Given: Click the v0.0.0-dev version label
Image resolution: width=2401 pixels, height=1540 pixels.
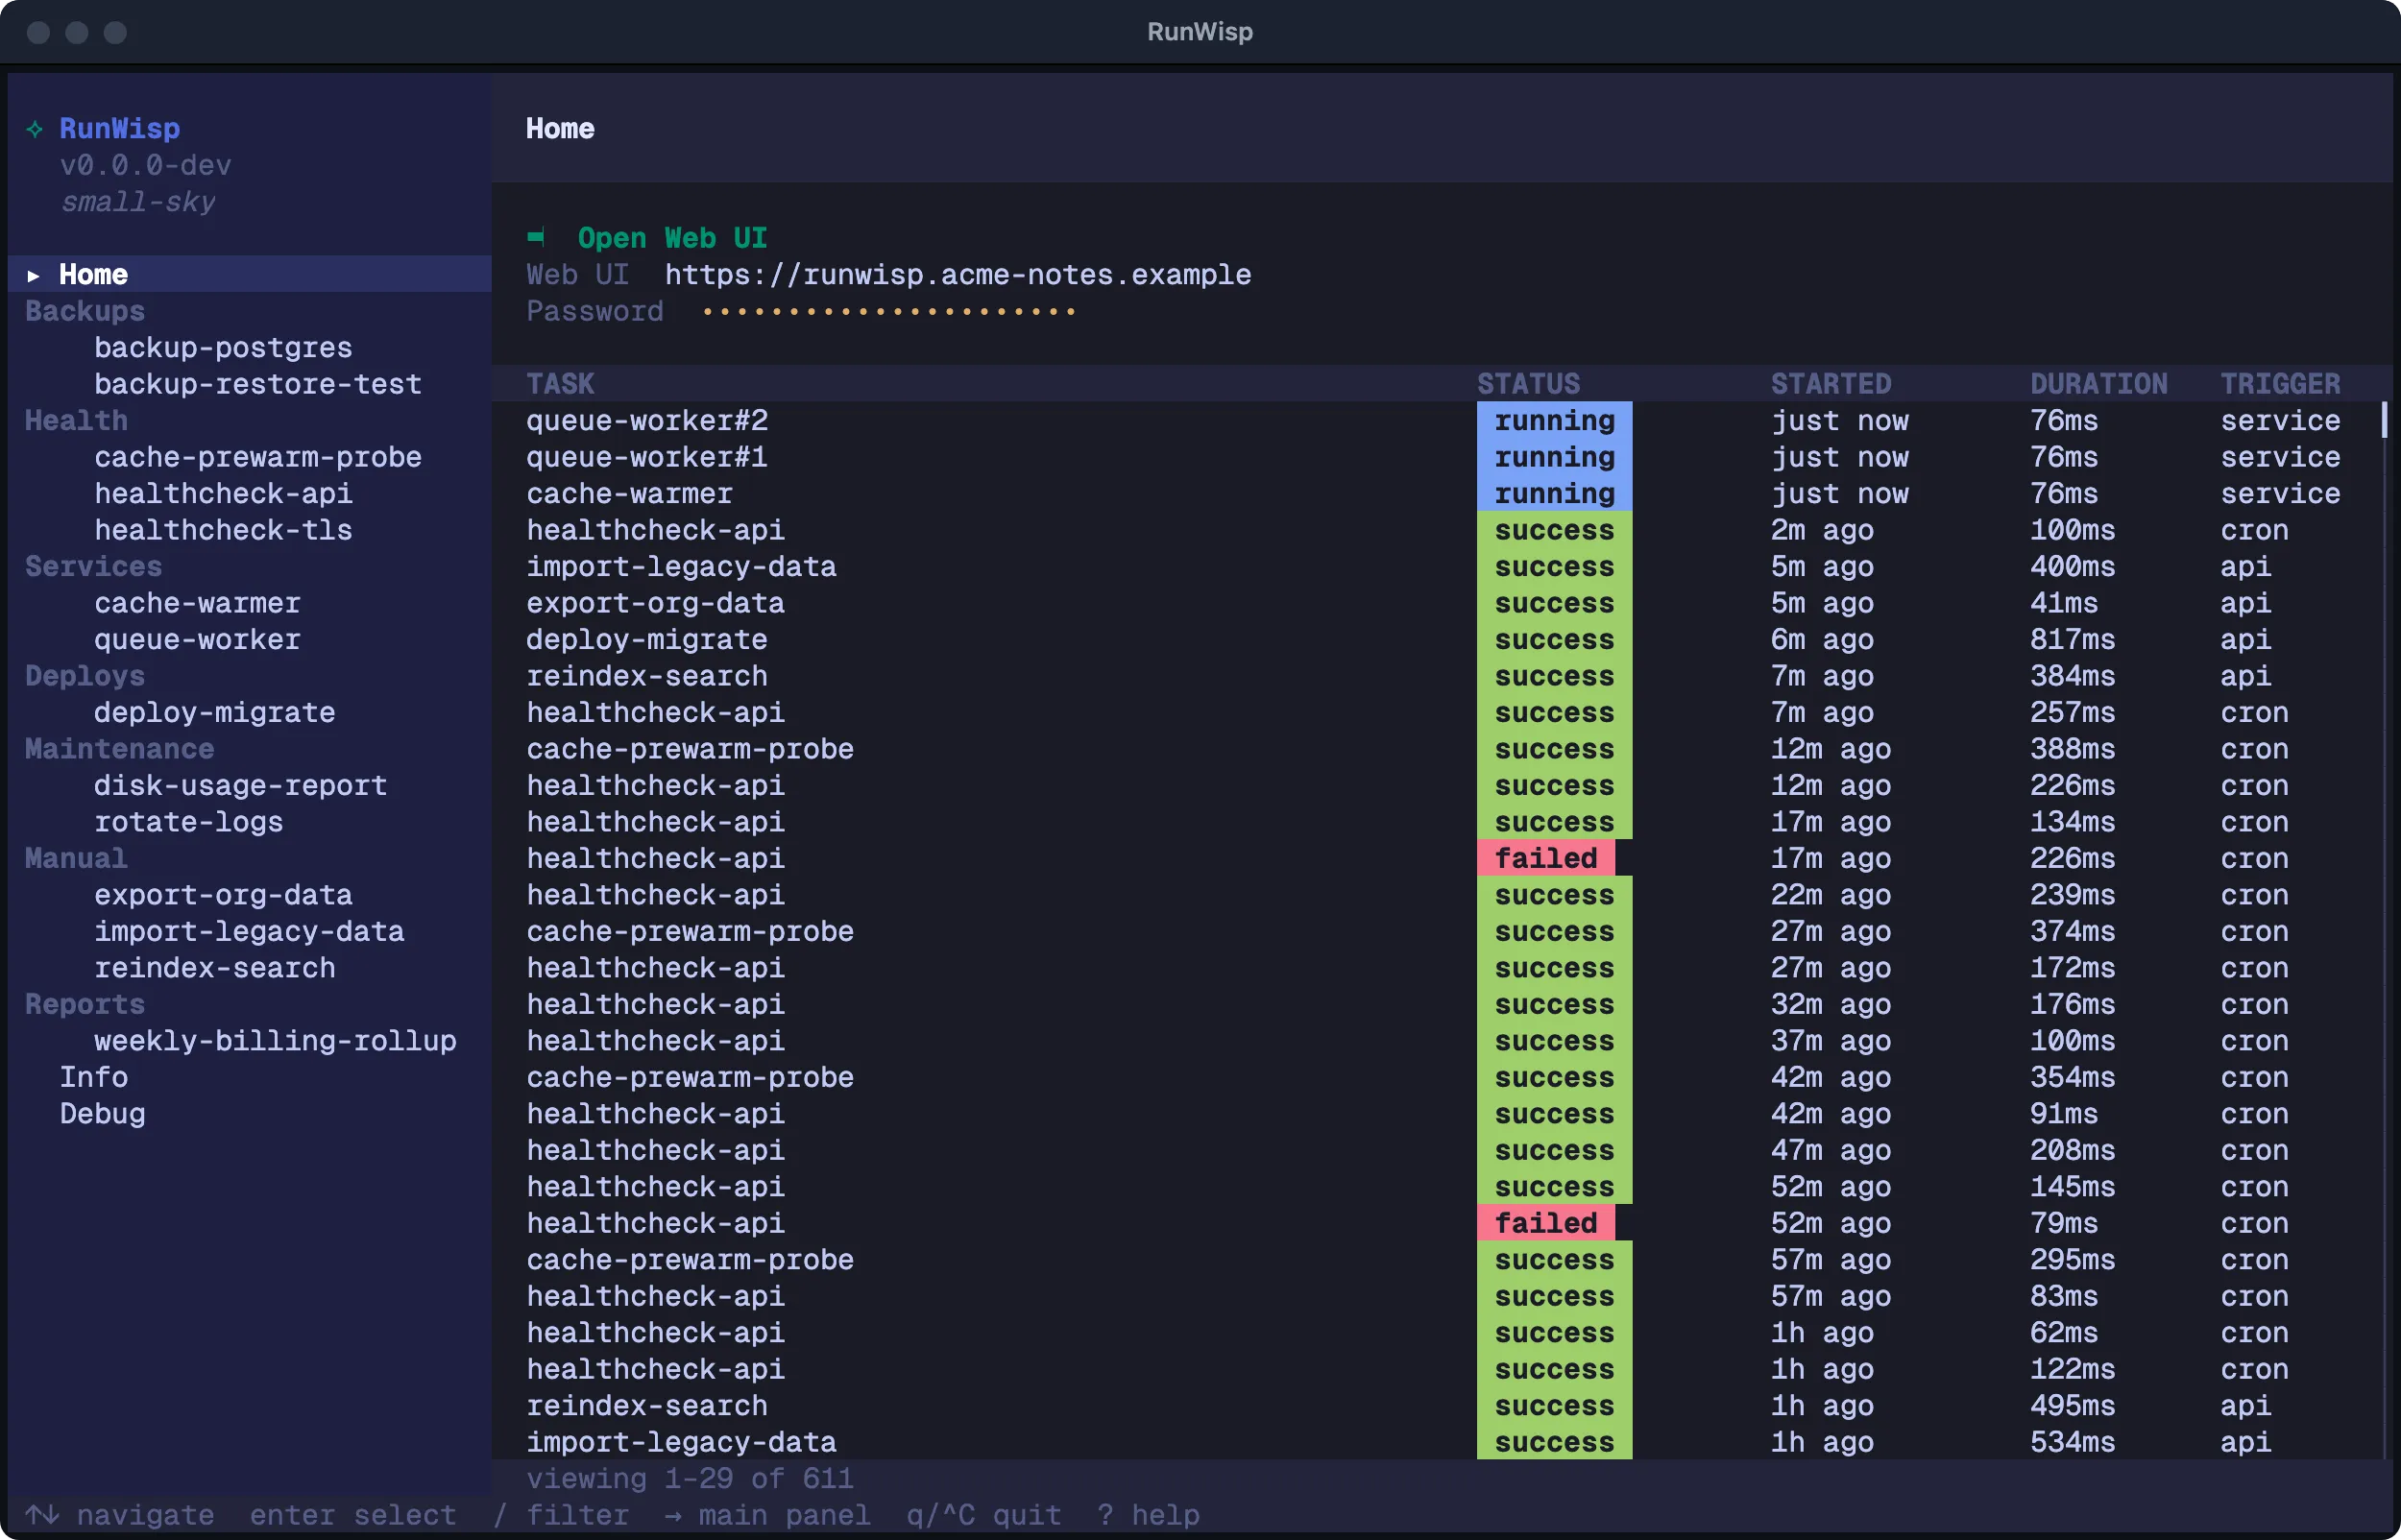Looking at the screenshot, I should 145,165.
